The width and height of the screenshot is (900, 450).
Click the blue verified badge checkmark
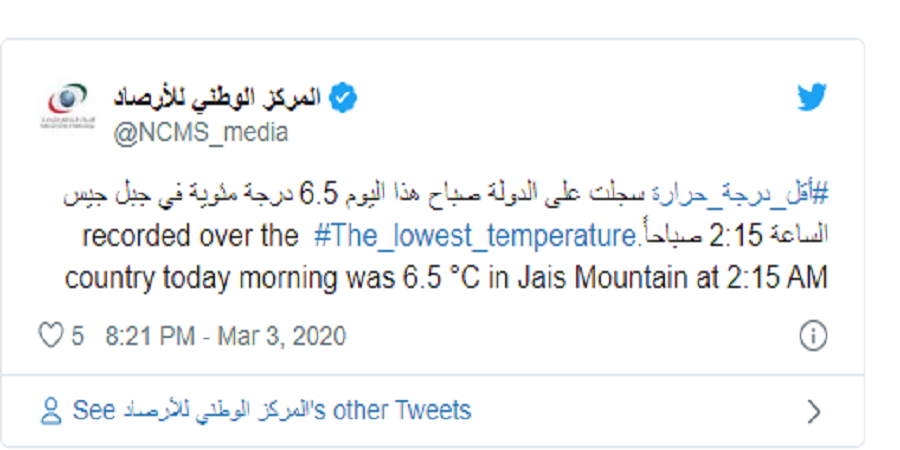tap(343, 98)
